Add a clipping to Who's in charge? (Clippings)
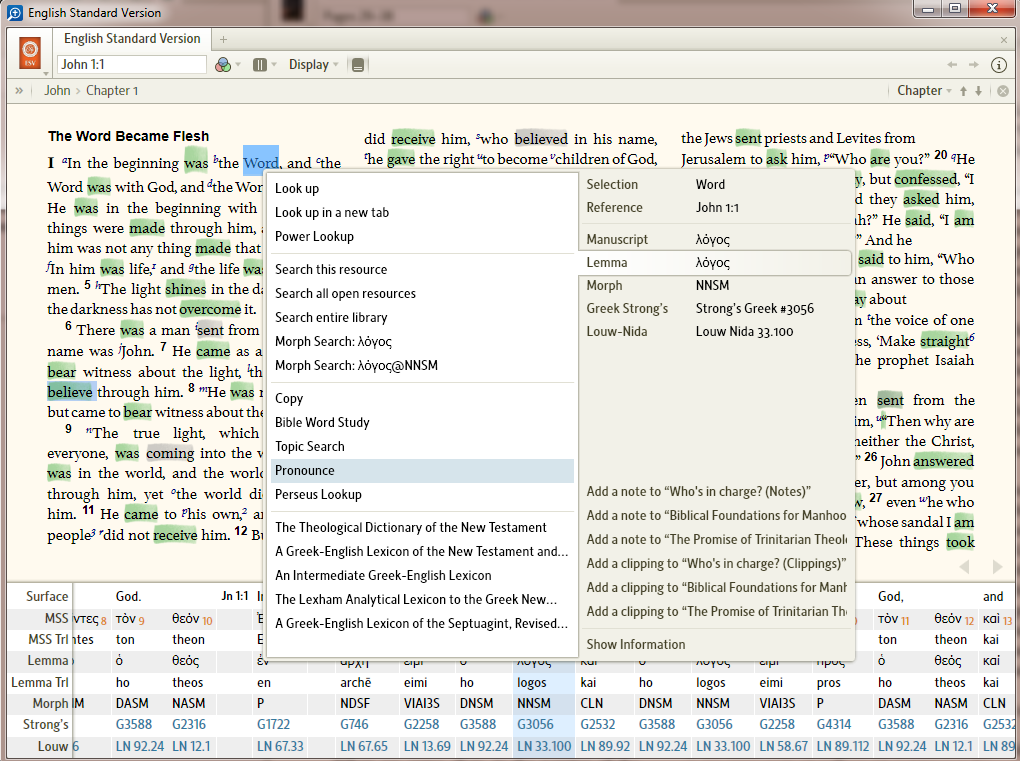This screenshot has width=1020, height=761. 716,564
